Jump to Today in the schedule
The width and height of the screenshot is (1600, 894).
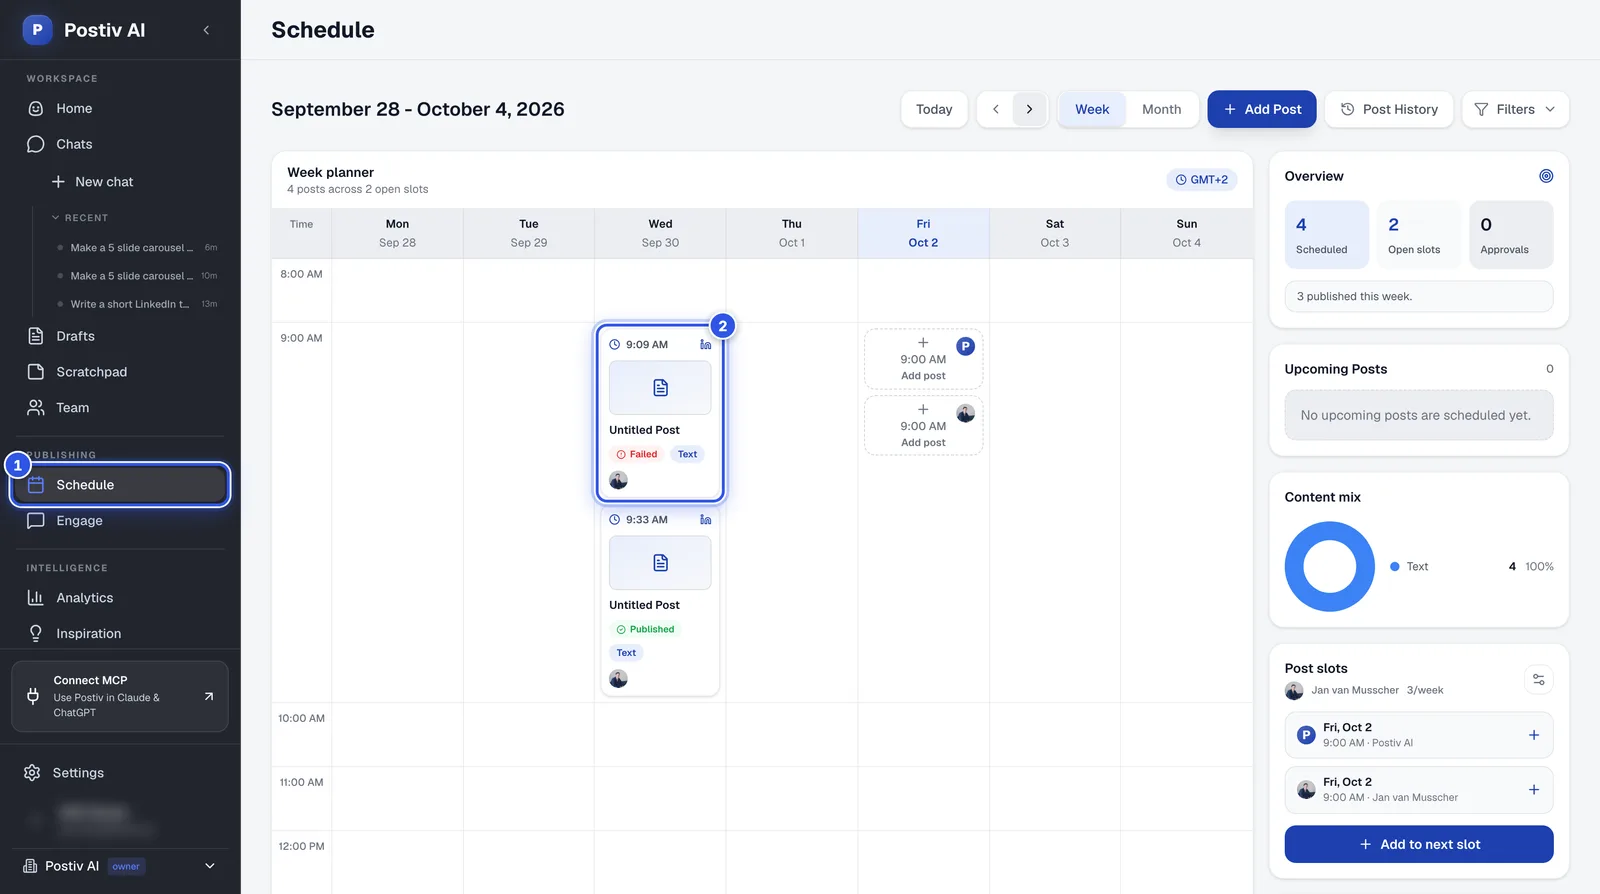tap(934, 109)
